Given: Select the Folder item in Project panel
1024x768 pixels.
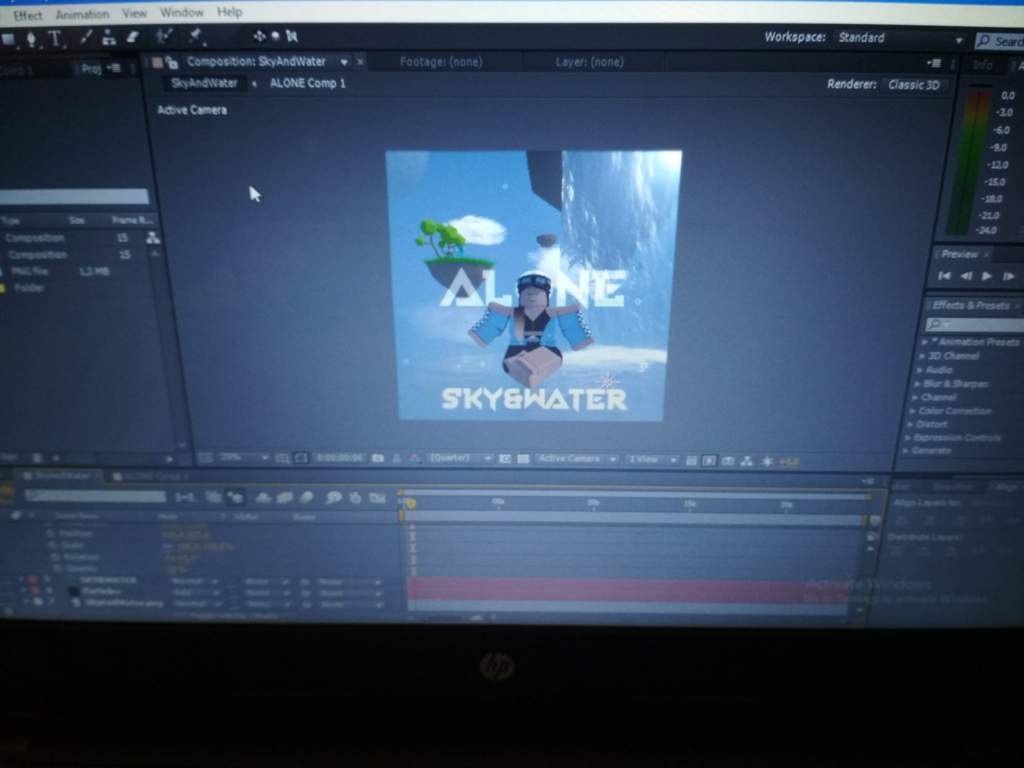Looking at the screenshot, I should [29, 287].
